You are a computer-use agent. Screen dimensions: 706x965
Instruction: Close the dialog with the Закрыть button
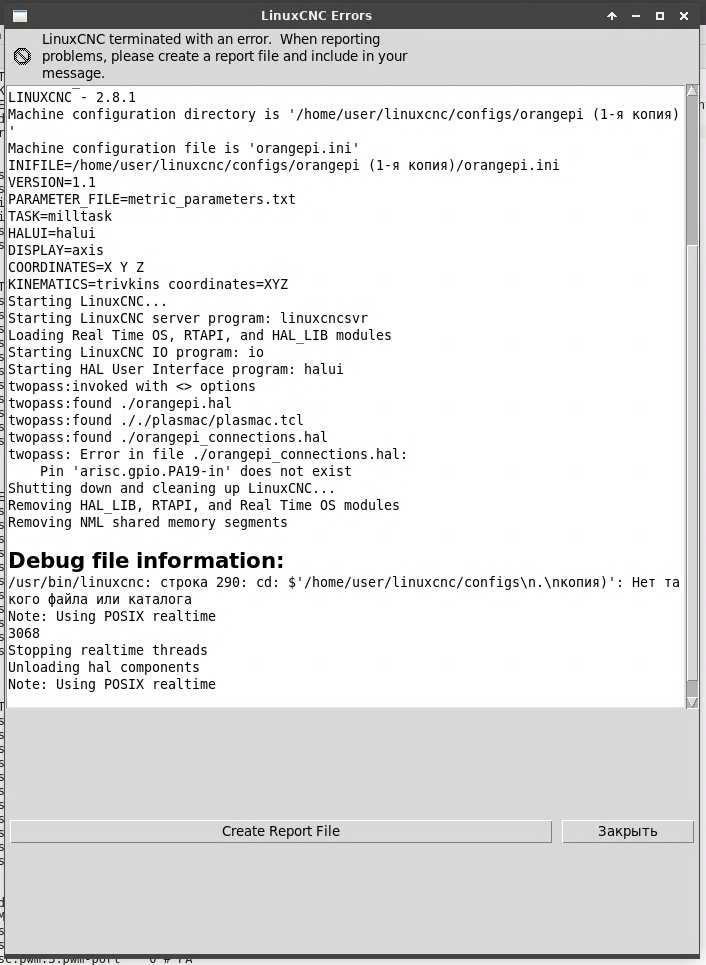click(627, 831)
